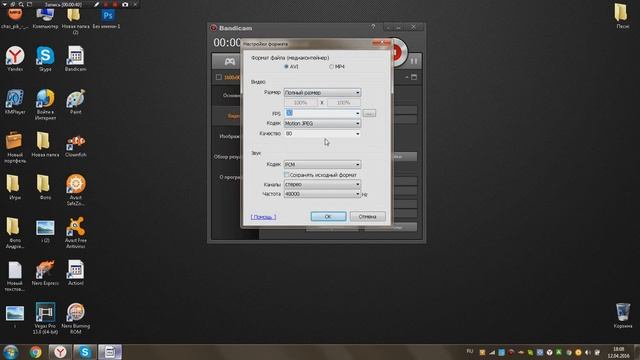640x360 pixels.
Task: Click Cancel in the format settings dialog
Action: click(x=367, y=216)
